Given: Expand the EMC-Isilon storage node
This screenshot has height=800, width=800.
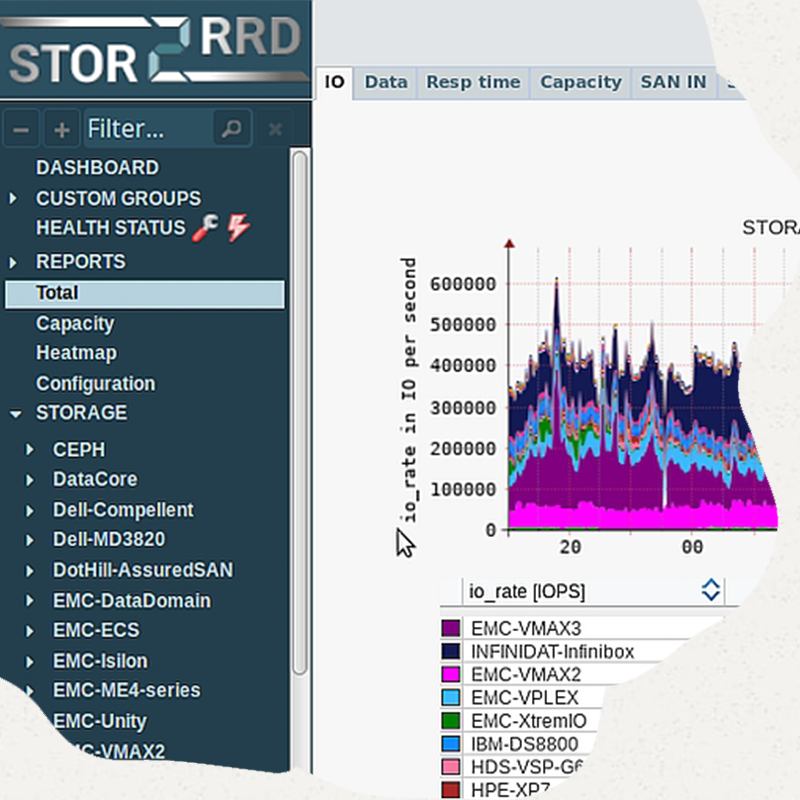Looking at the screenshot, I should [30, 662].
